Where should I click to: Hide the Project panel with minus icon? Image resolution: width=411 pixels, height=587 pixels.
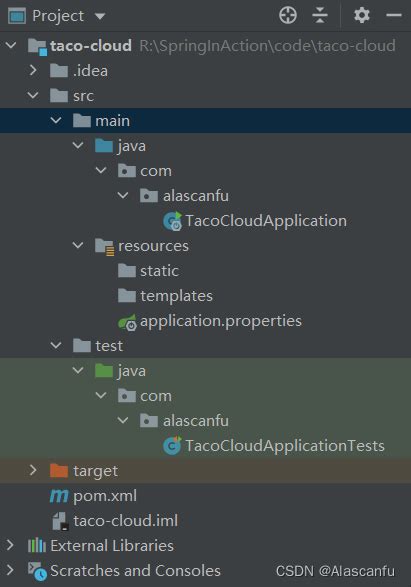click(394, 15)
